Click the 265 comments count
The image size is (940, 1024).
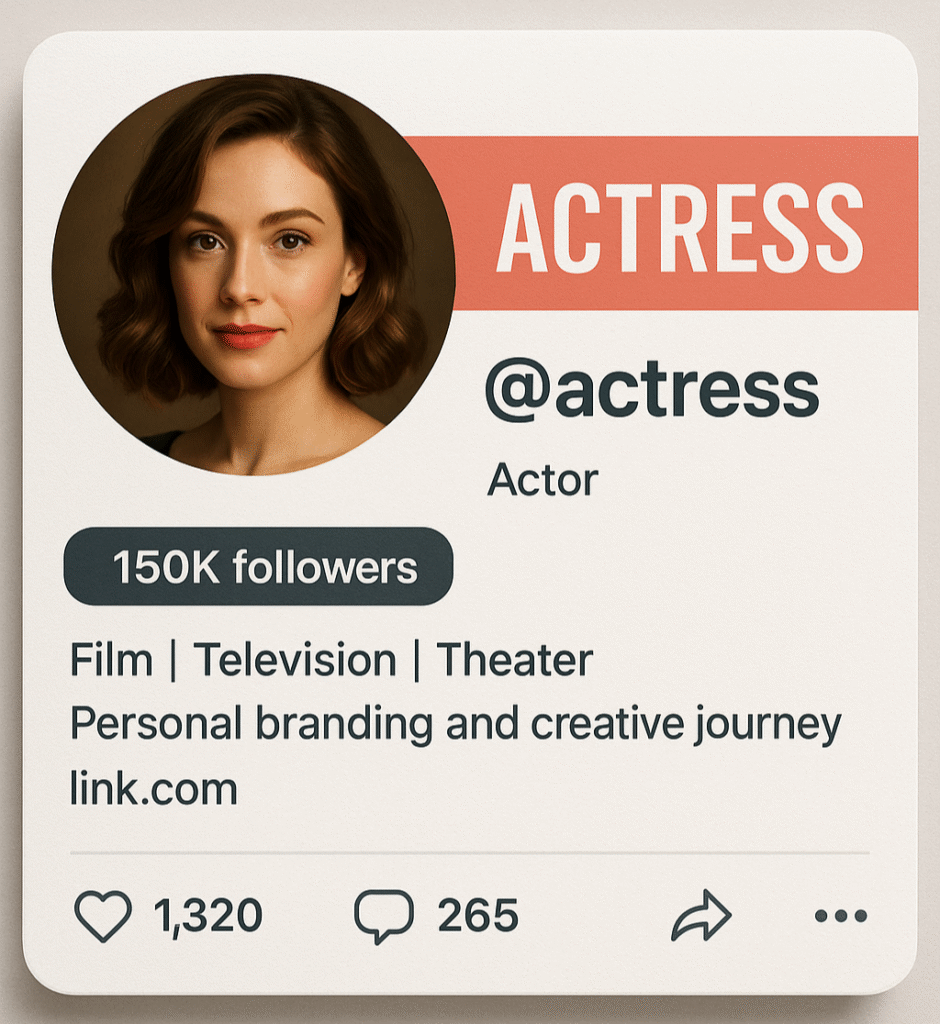pos(478,916)
